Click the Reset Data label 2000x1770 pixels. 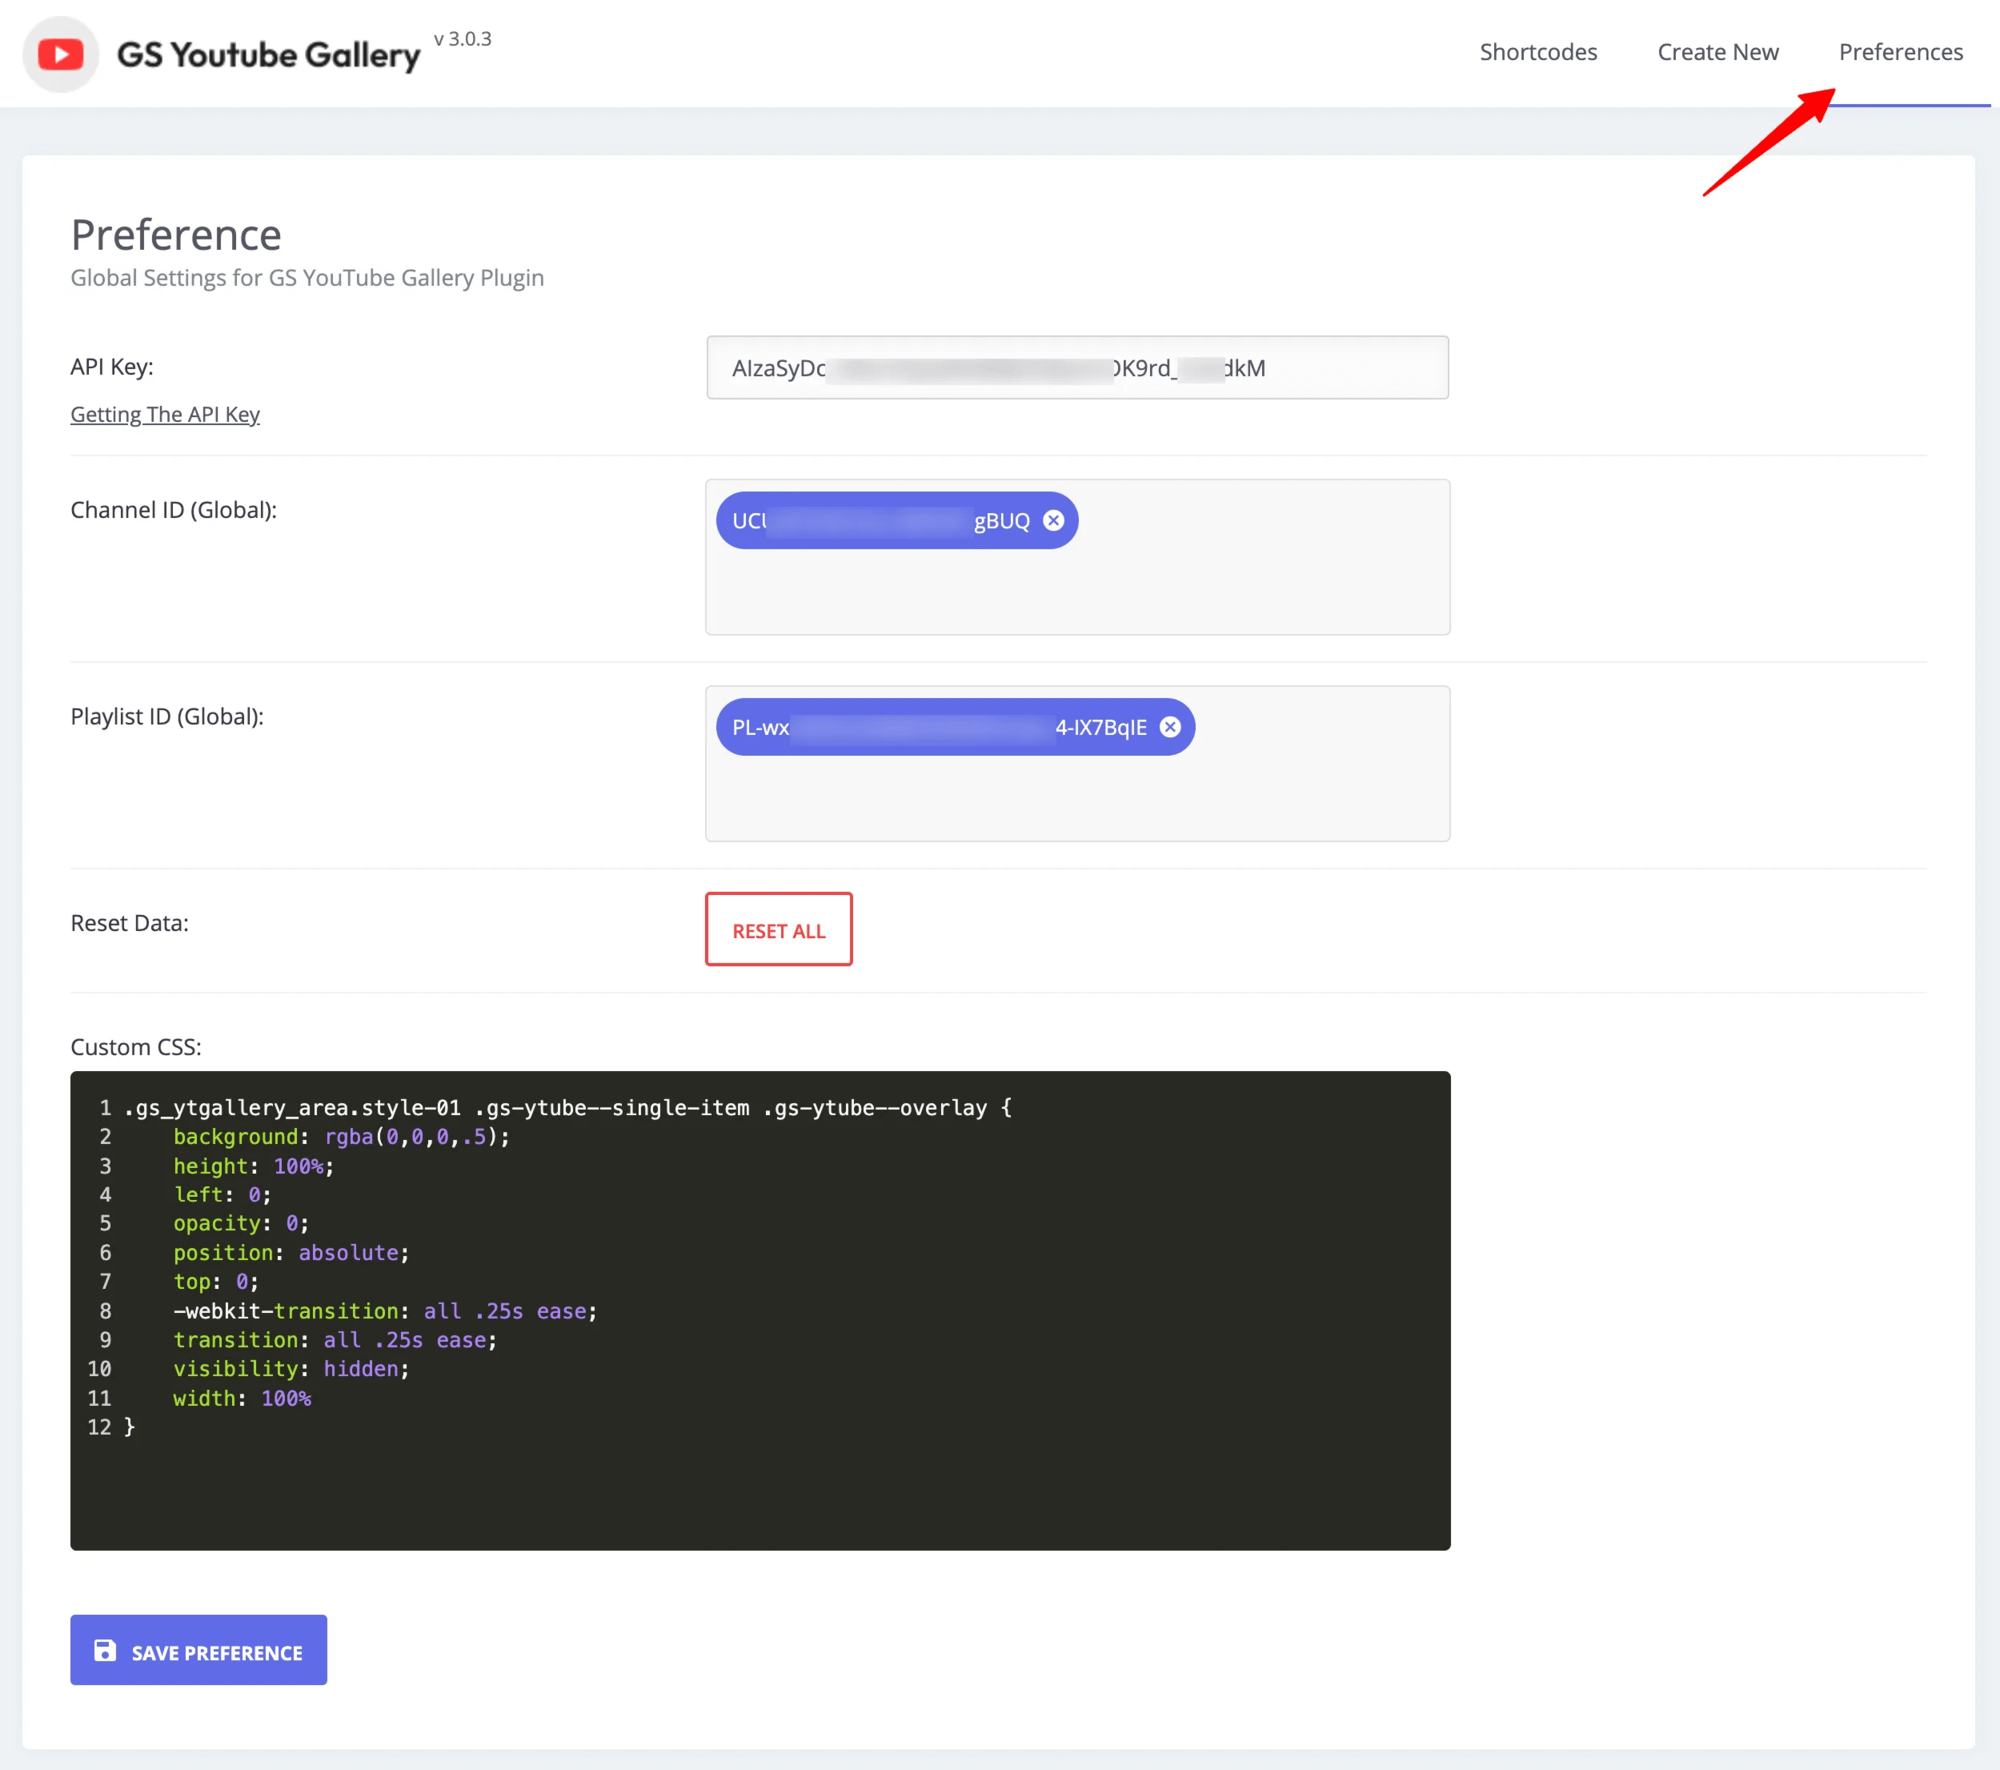coord(129,923)
